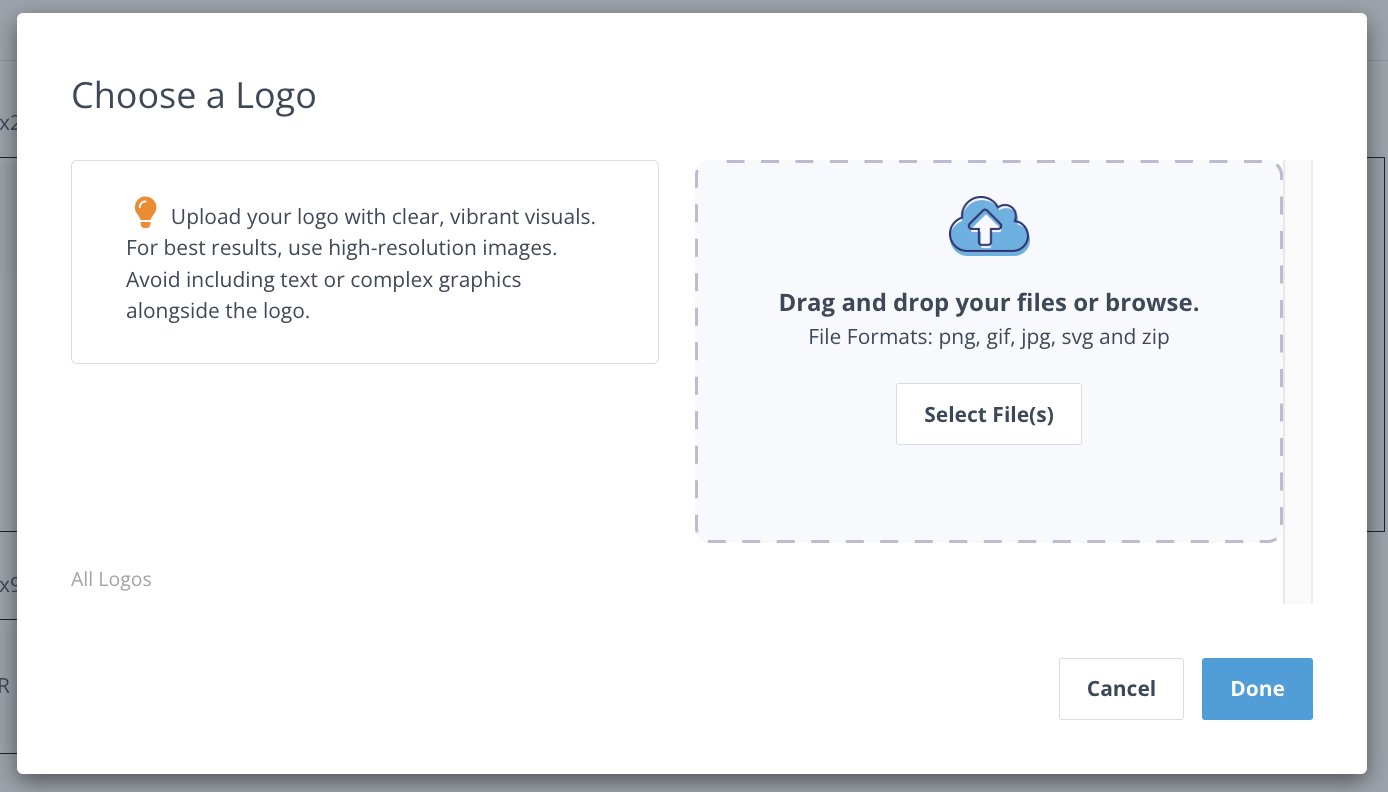Image resolution: width=1388 pixels, height=792 pixels.
Task: Click blank dialog space left of Cancel button
Action: pyautogui.click(x=700, y=688)
